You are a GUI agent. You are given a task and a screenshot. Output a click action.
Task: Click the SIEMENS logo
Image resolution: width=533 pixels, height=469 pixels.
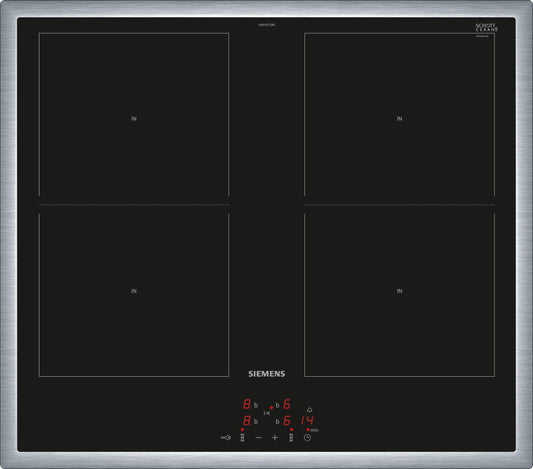(267, 374)
